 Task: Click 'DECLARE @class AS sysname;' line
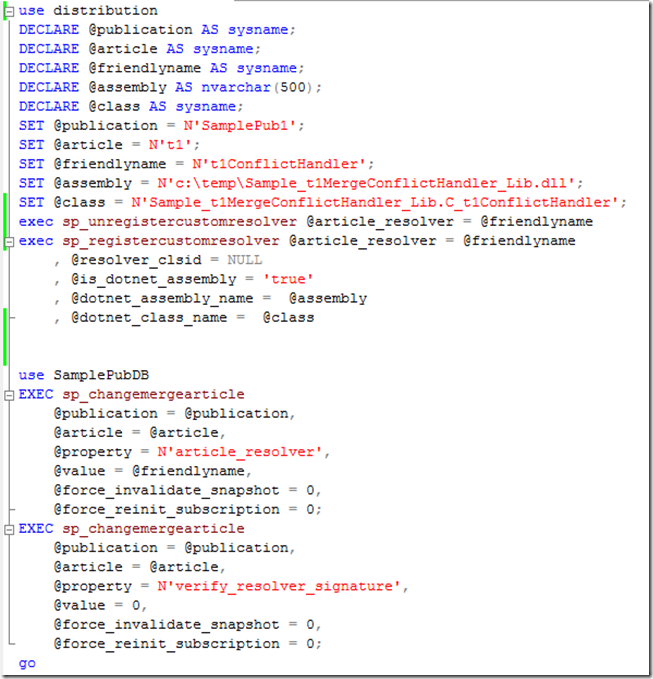point(131,107)
